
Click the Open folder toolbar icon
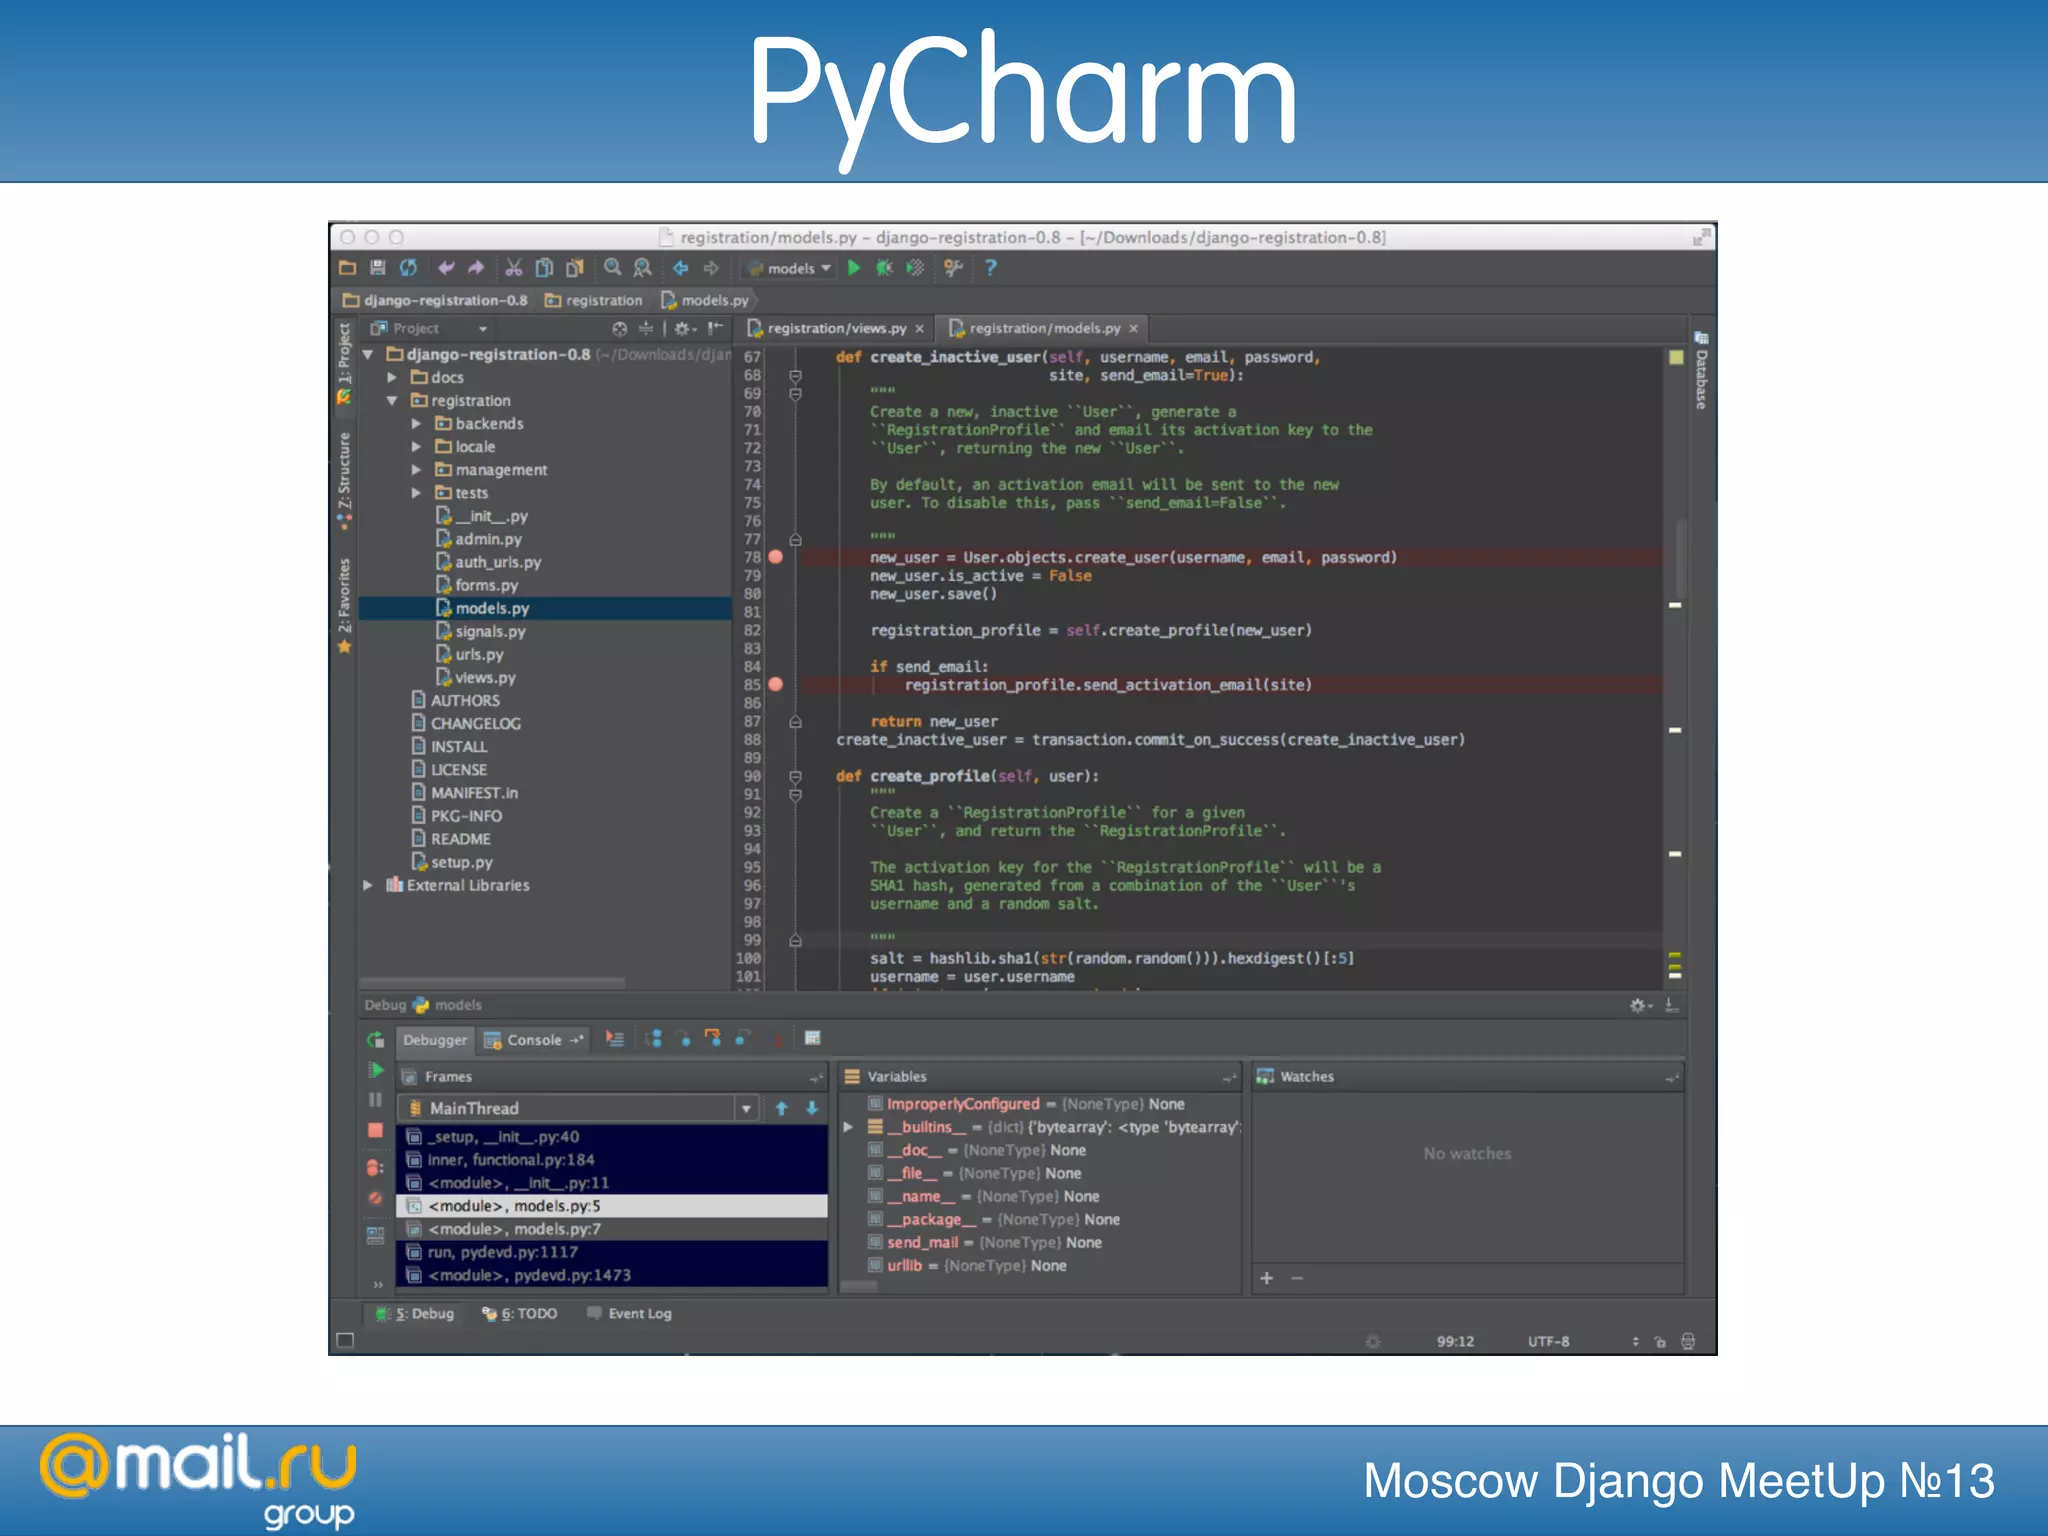[347, 268]
